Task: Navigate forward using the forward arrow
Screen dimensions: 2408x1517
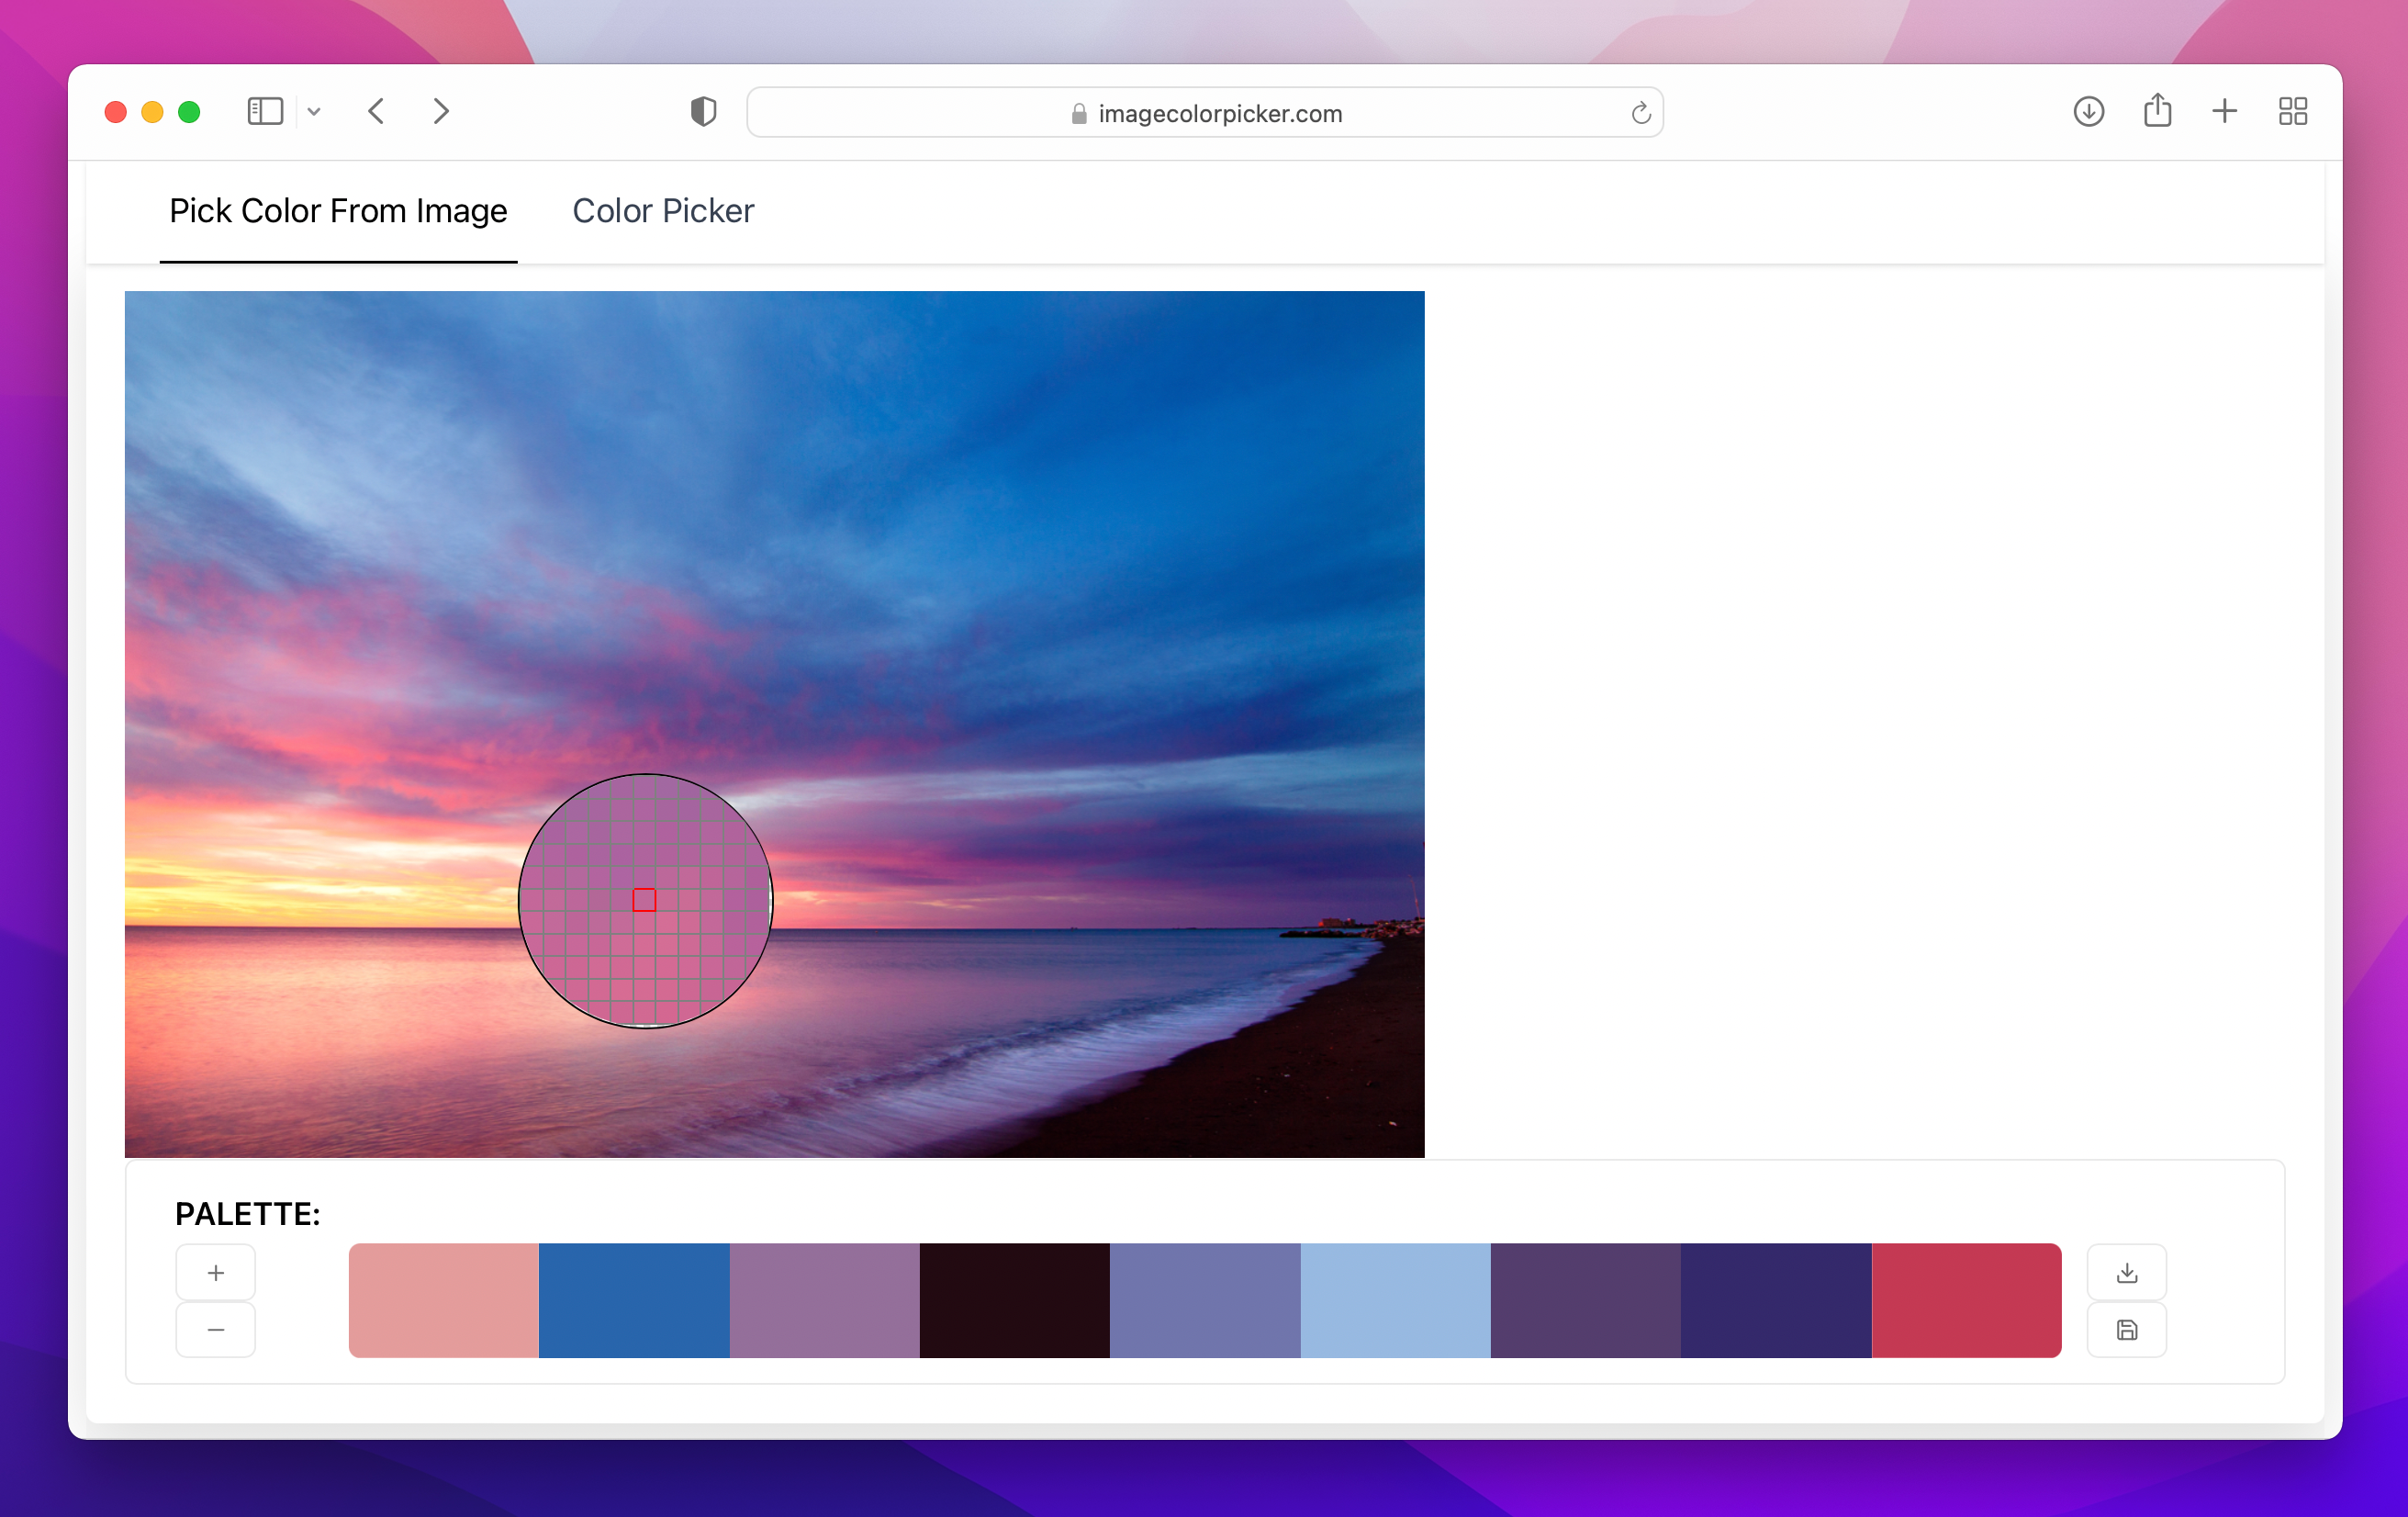Action: (441, 111)
